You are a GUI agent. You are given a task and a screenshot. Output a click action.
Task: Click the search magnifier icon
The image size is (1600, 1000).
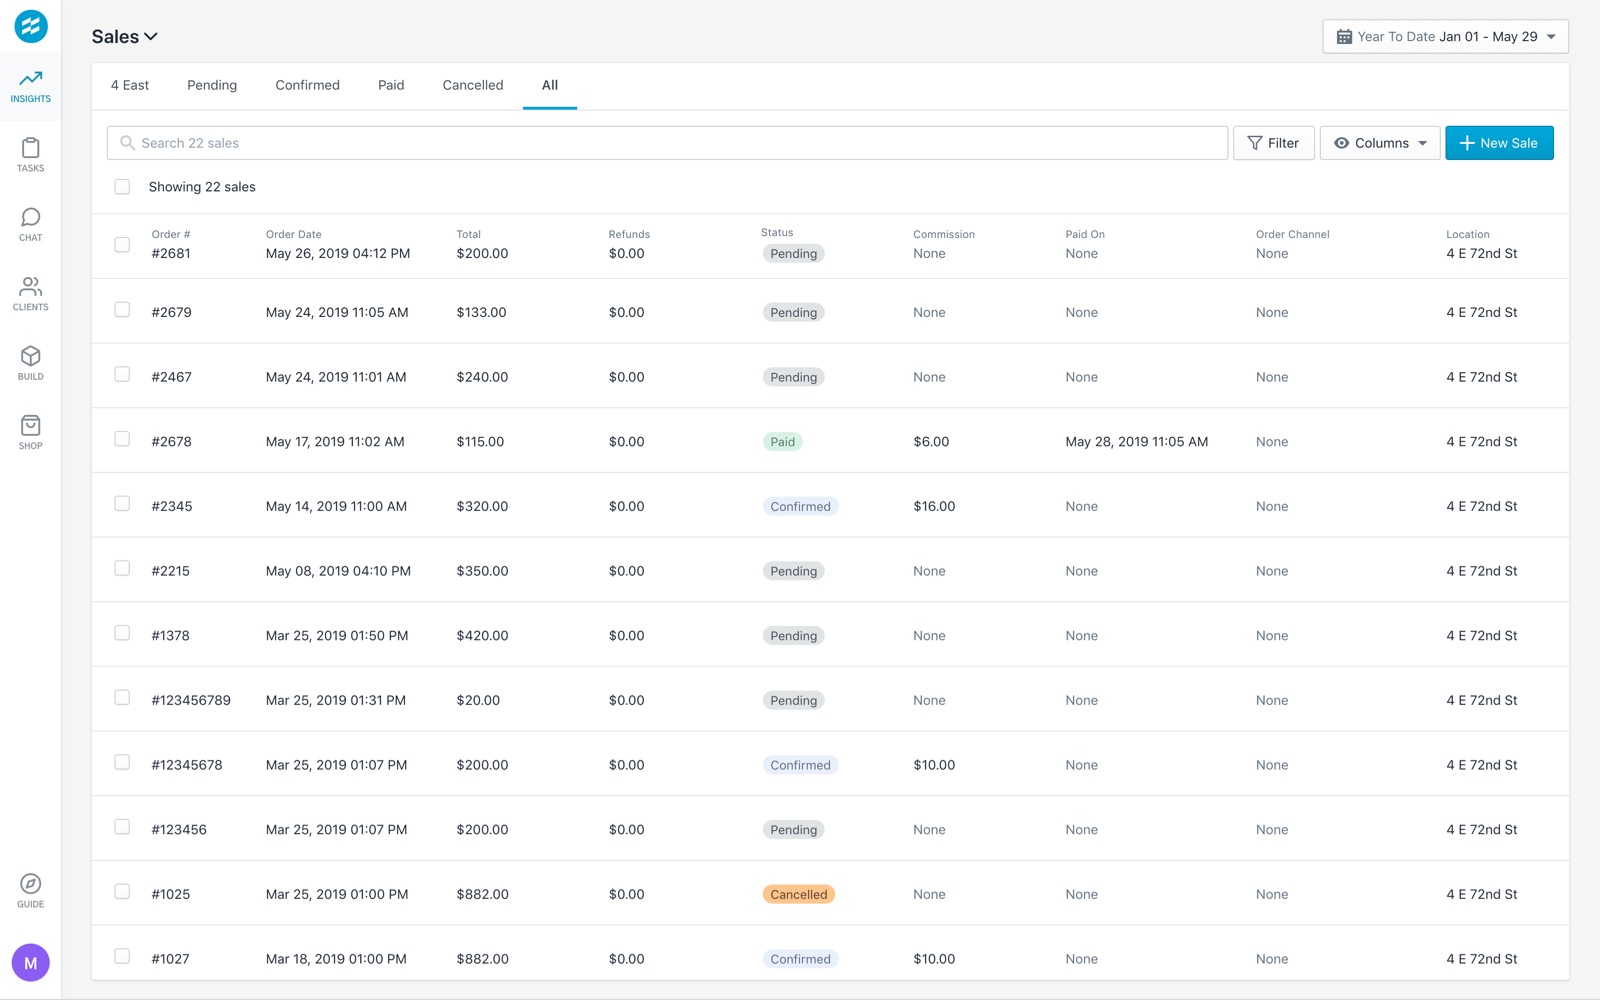click(127, 143)
